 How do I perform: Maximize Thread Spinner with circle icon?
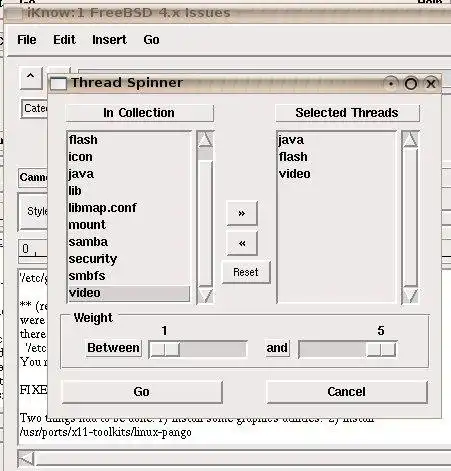pyautogui.click(x=411, y=83)
